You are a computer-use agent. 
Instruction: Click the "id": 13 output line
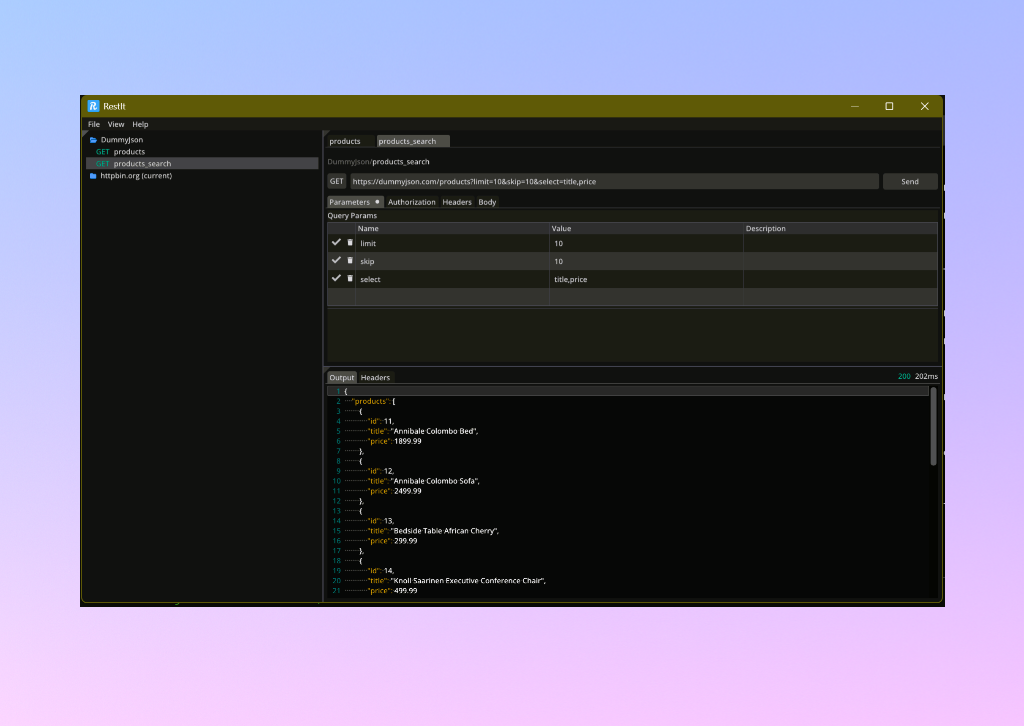click(x=381, y=521)
